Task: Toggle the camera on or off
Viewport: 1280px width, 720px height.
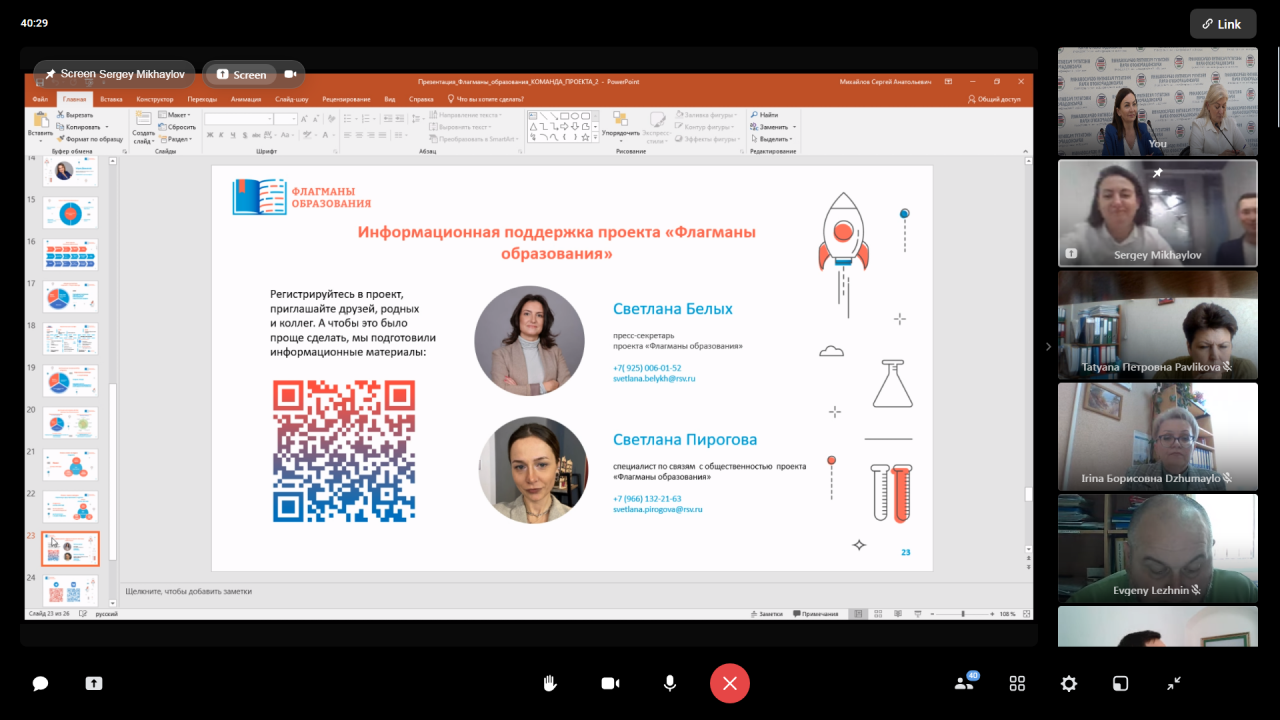Action: 610,684
